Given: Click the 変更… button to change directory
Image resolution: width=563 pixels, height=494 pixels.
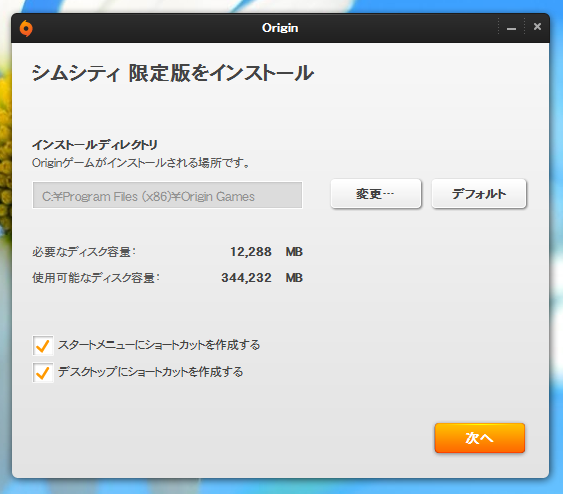Looking at the screenshot, I should [x=376, y=194].
